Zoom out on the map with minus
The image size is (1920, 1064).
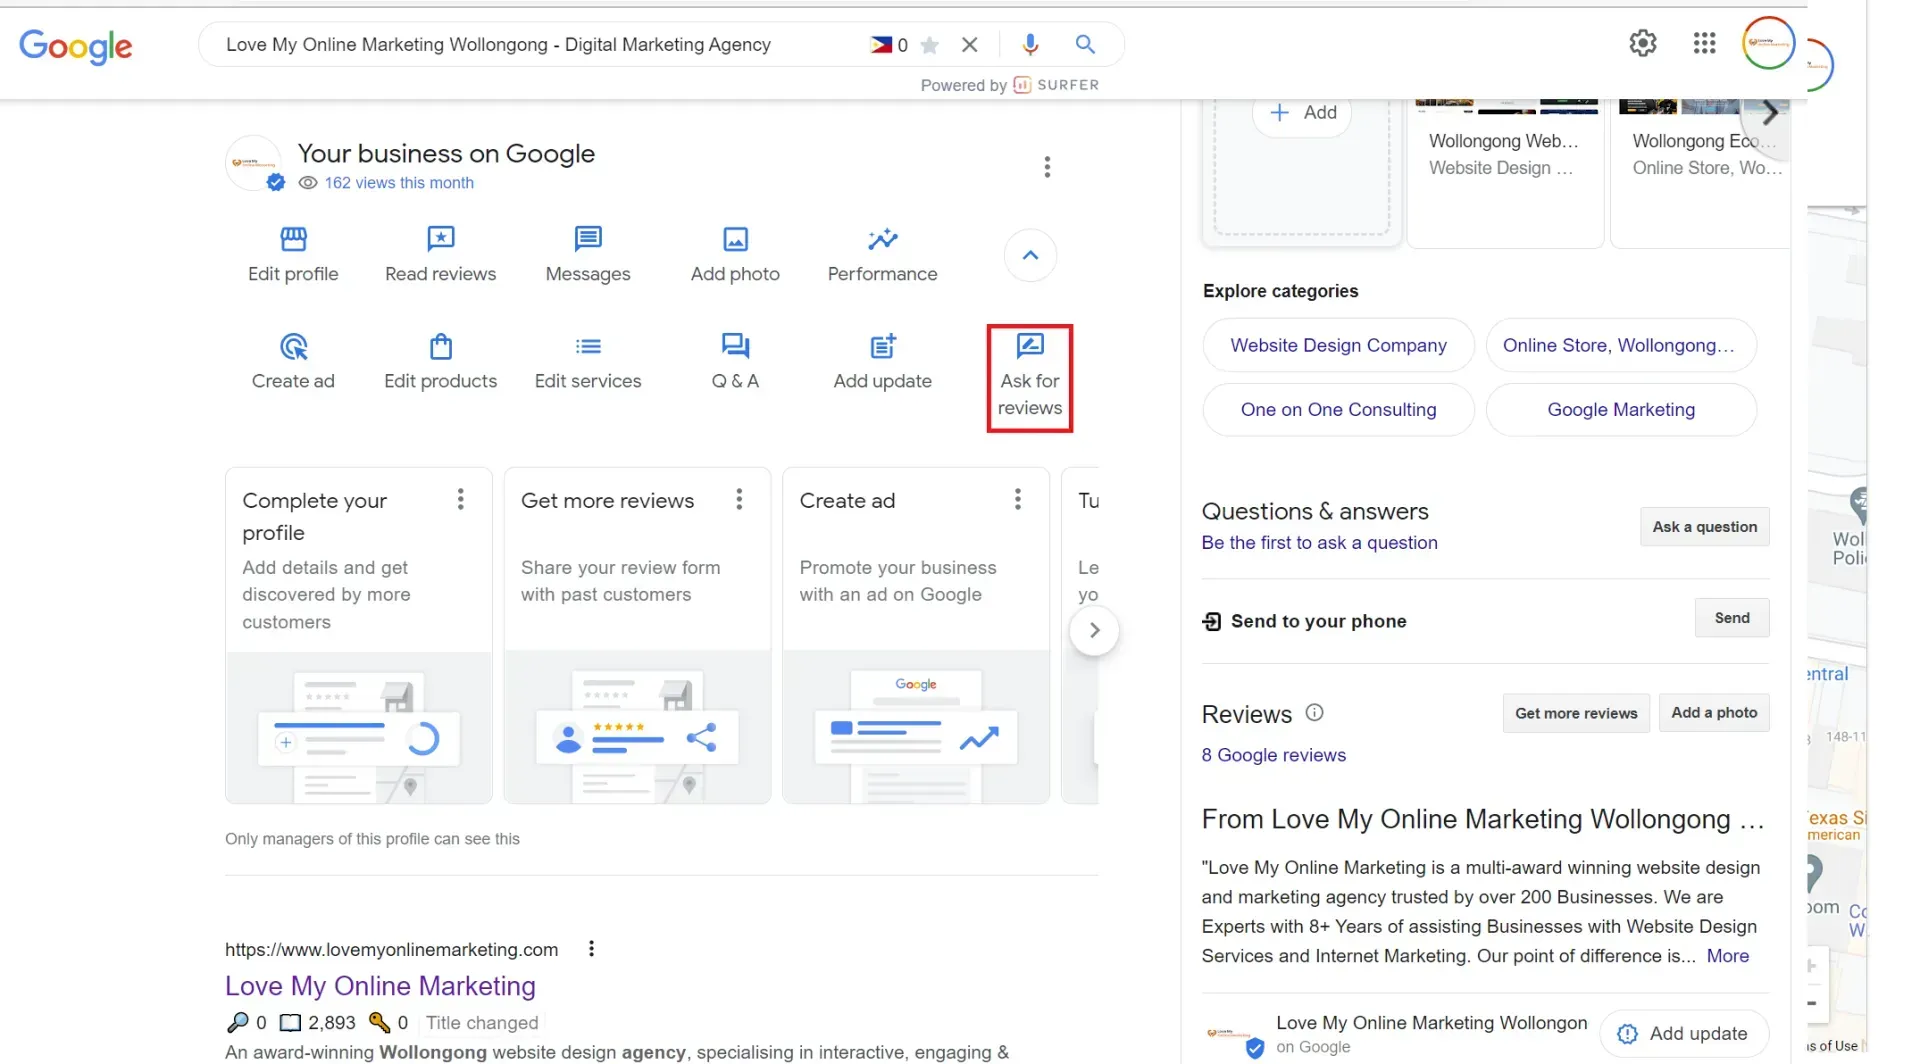tap(1811, 1003)
